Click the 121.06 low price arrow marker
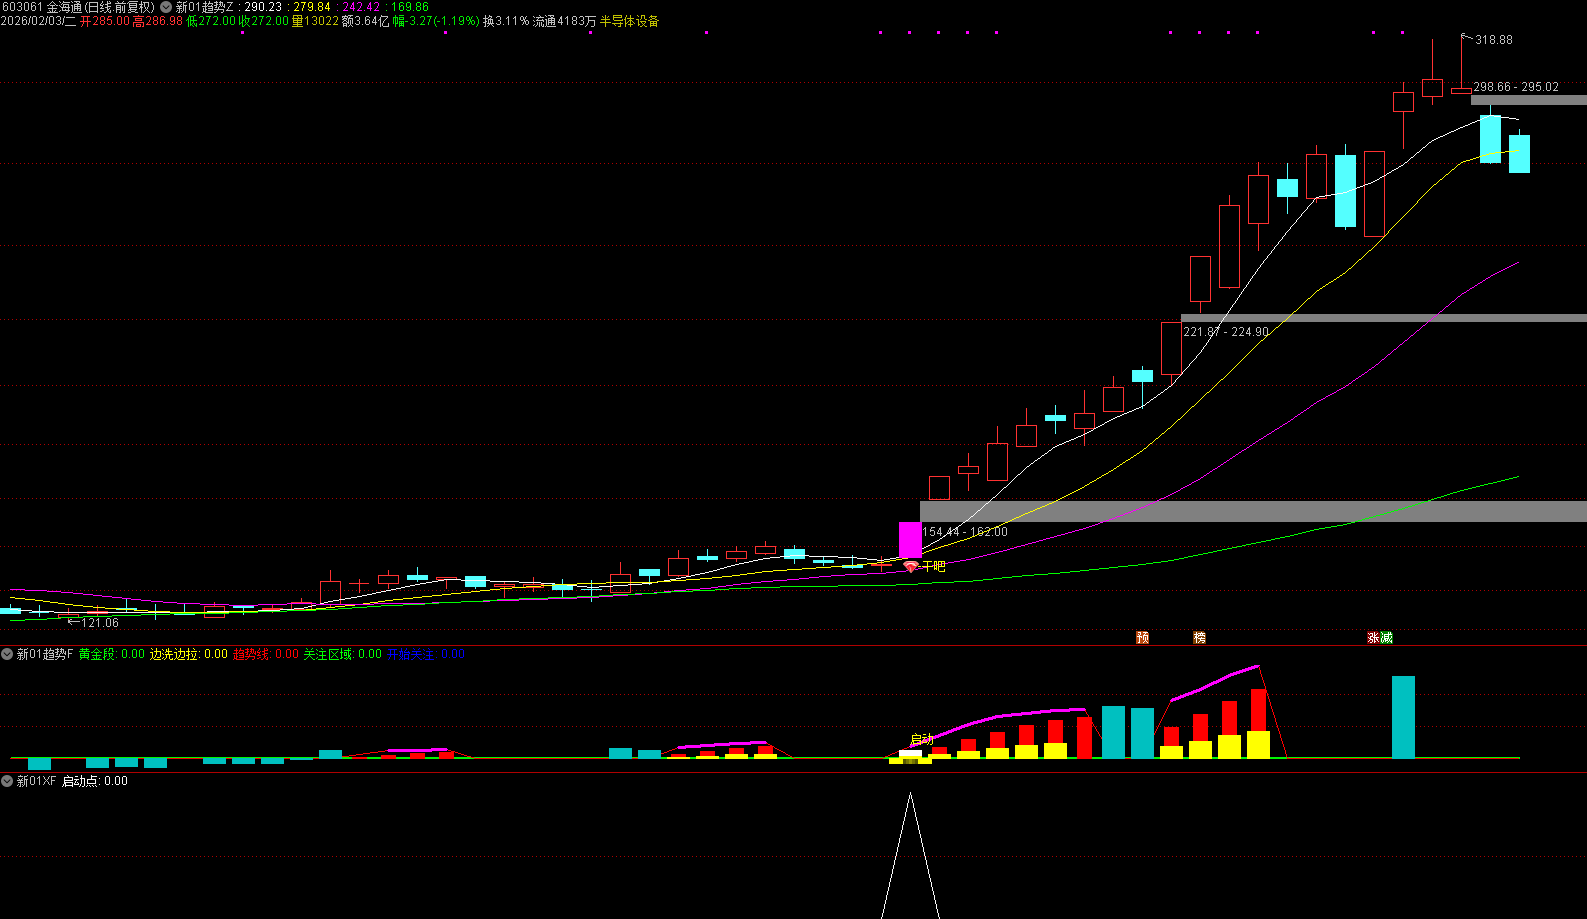The width and height of the screenshot is (1587, 919). pos(93,623)
